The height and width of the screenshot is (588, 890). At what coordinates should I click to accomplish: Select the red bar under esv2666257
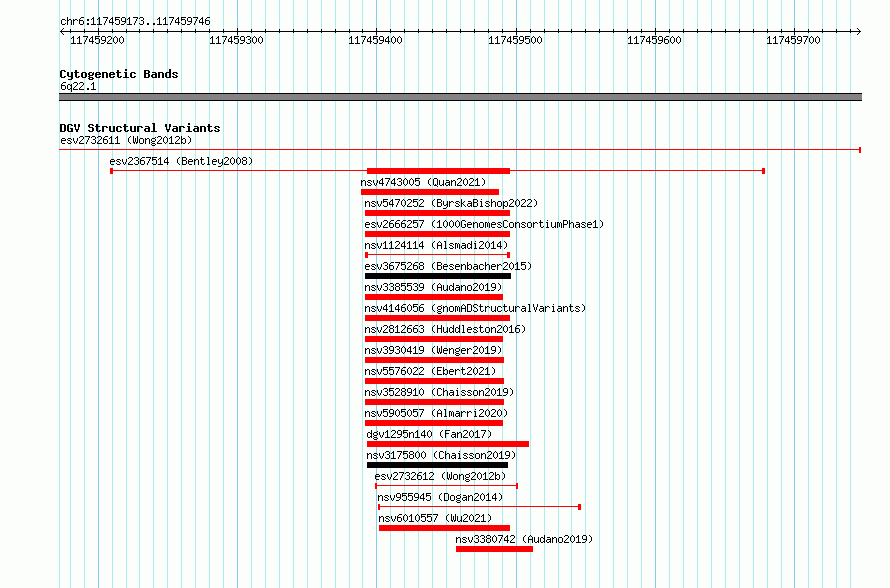tap(437, 234)
